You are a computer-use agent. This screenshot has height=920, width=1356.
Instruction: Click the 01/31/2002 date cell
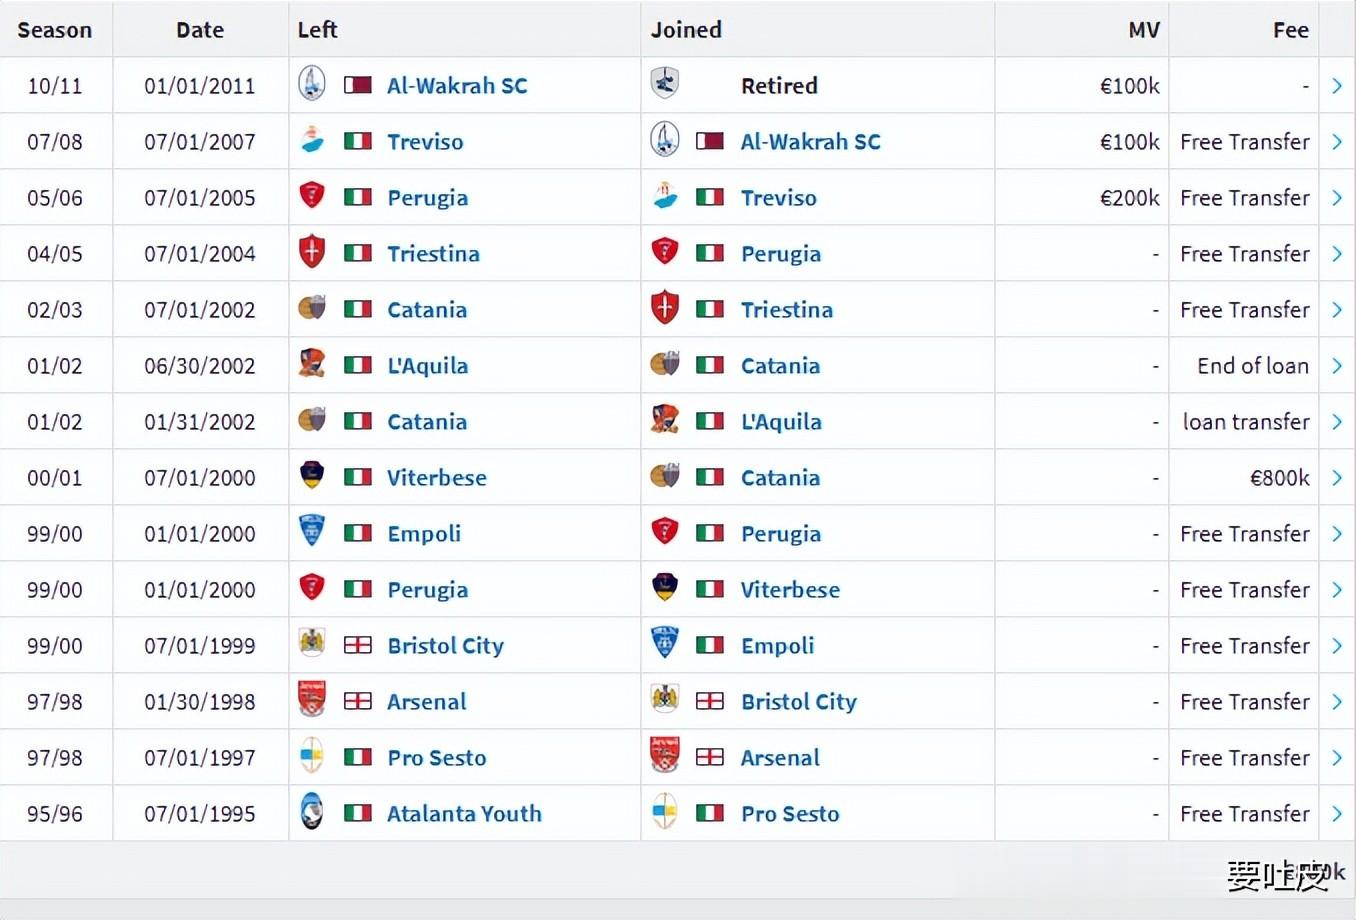tap(200, 422)
